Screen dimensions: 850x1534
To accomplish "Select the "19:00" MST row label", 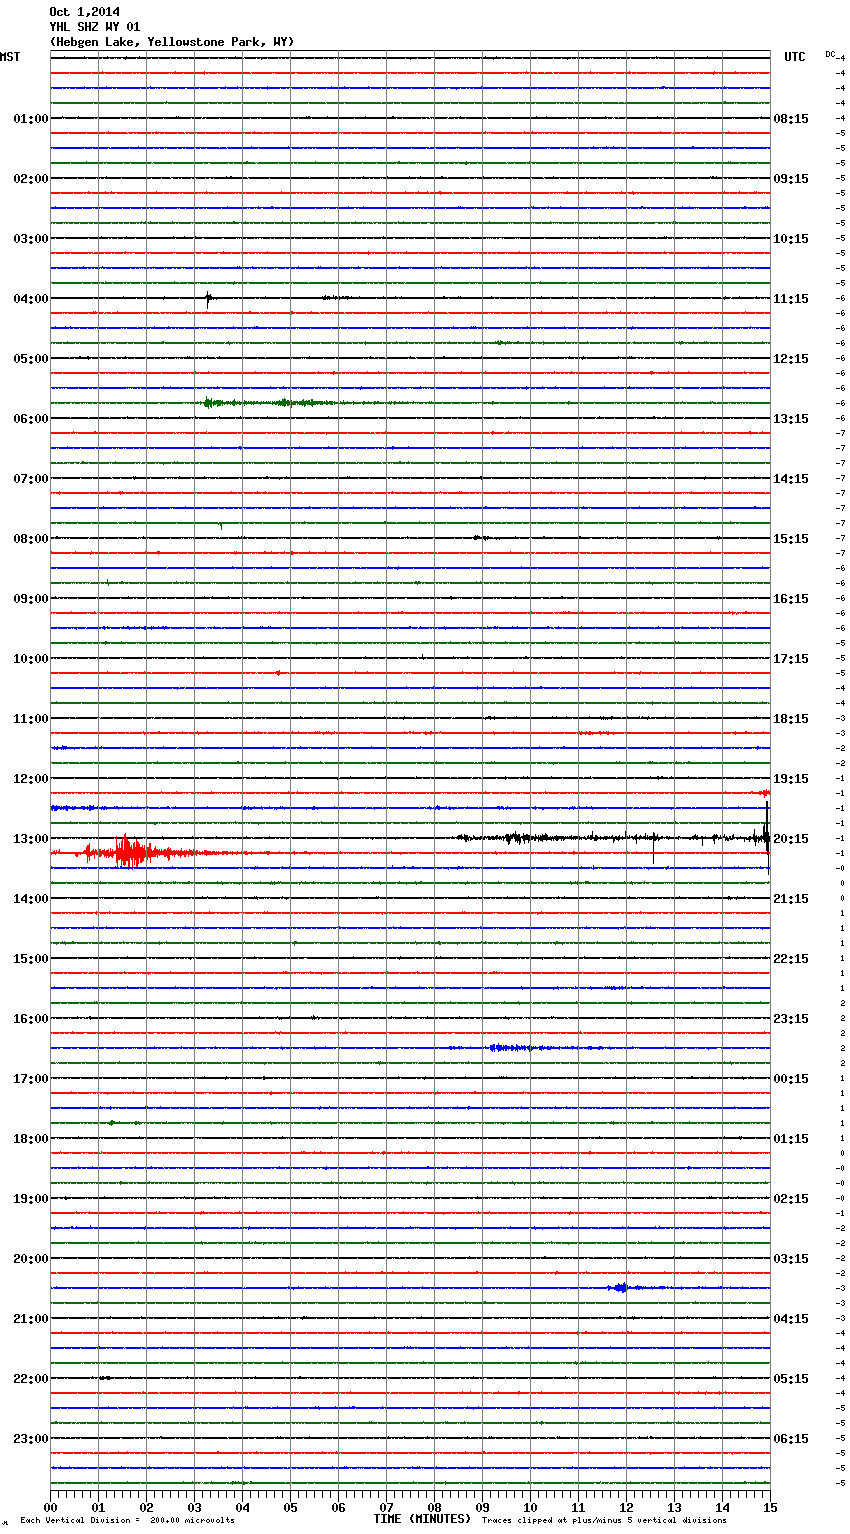I will pos(31,1199).
